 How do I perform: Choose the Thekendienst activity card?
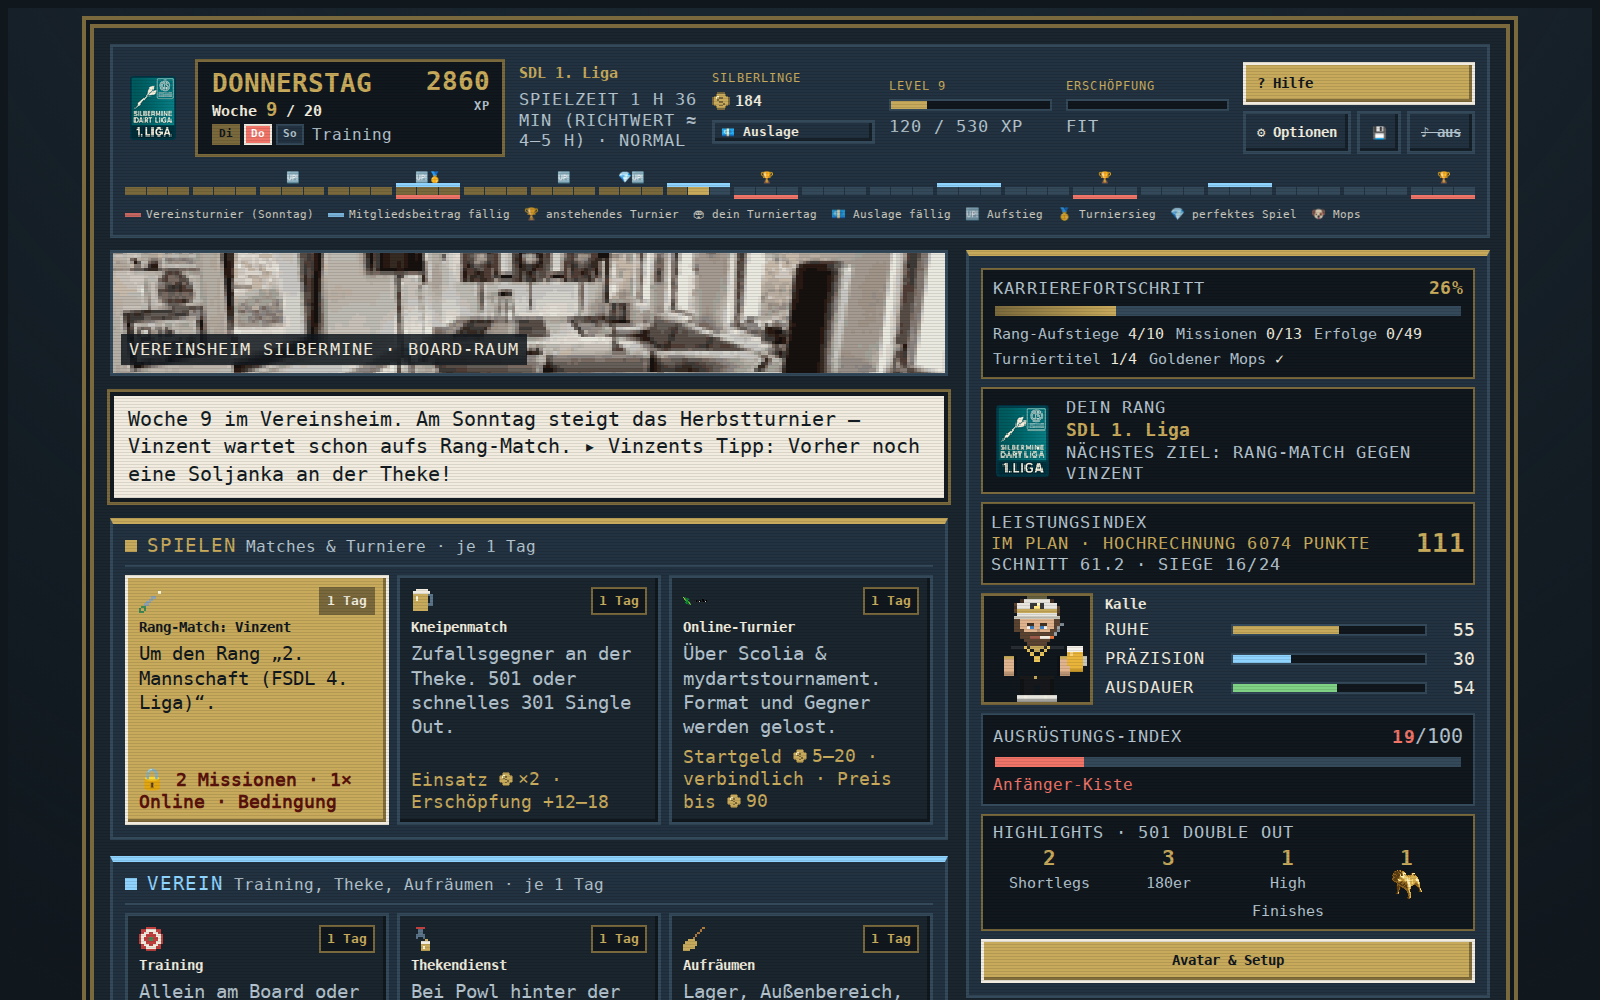coord(529,957)
